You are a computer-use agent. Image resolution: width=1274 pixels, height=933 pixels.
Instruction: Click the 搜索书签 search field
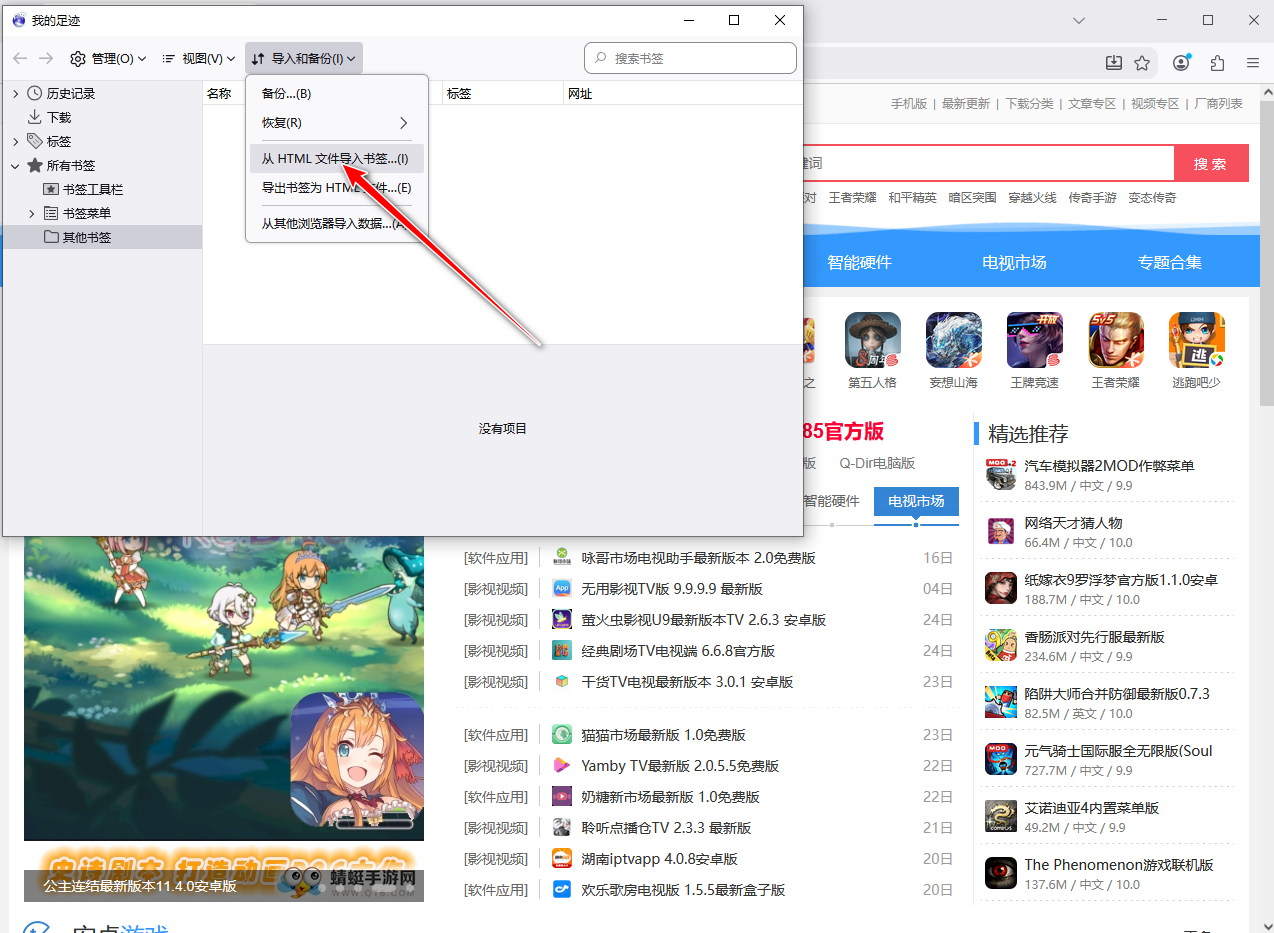coord(690,58)
